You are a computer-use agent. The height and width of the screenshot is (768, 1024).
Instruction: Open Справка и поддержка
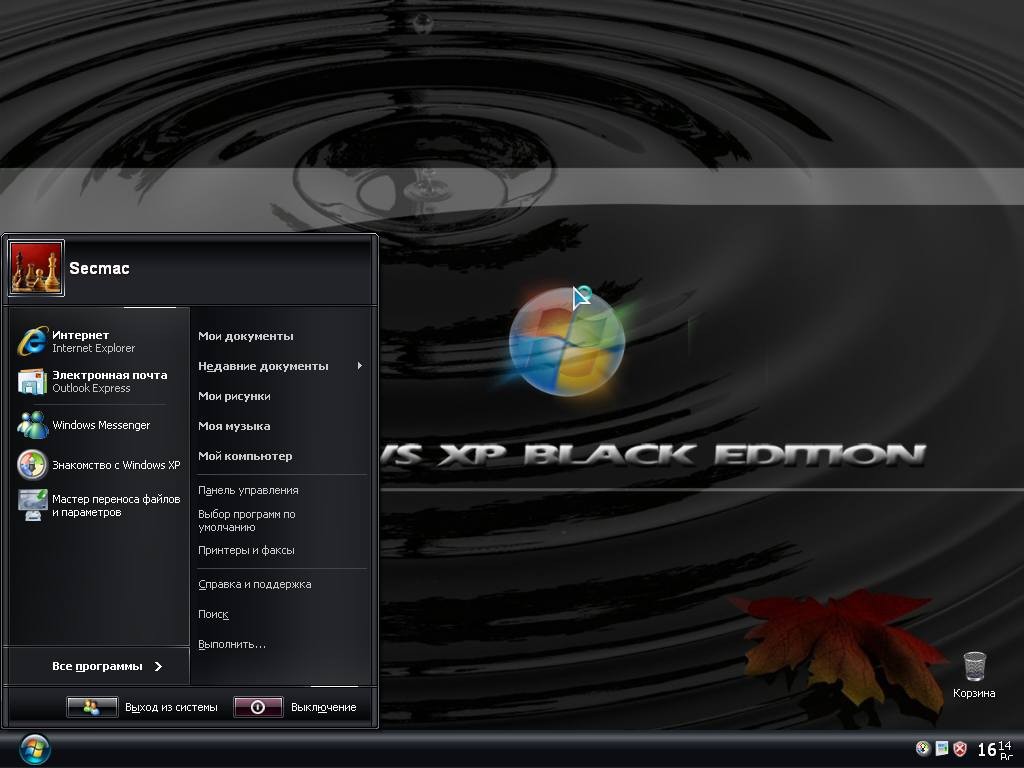point(255,584)
